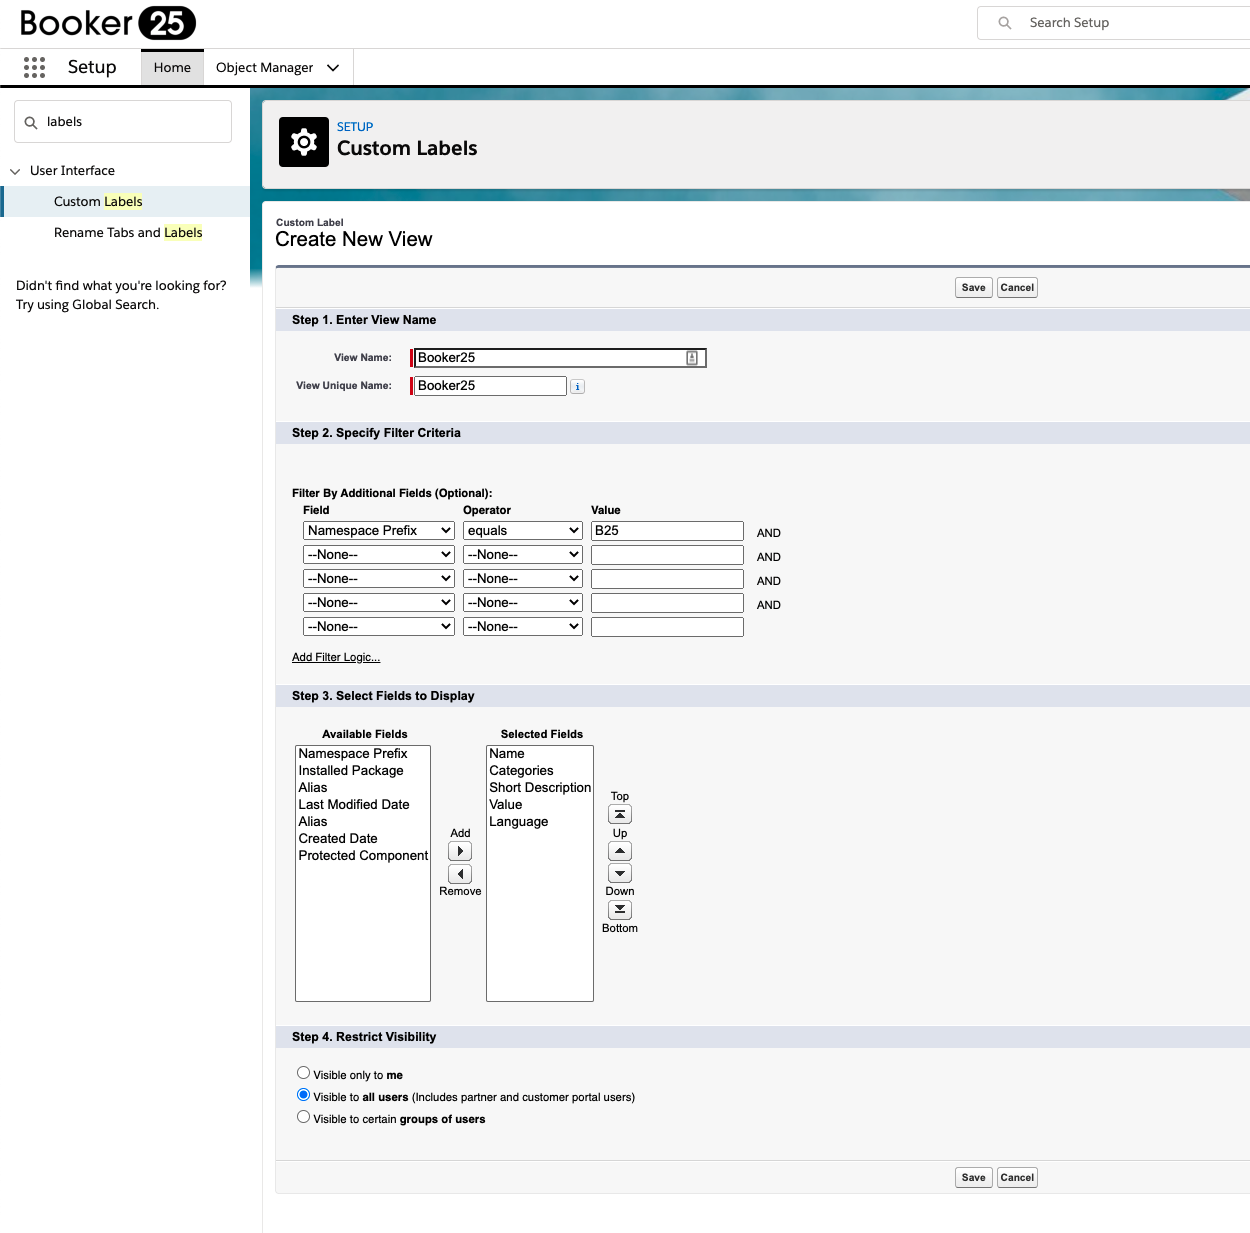Move selected field to Bottom

tap(620, 910)
